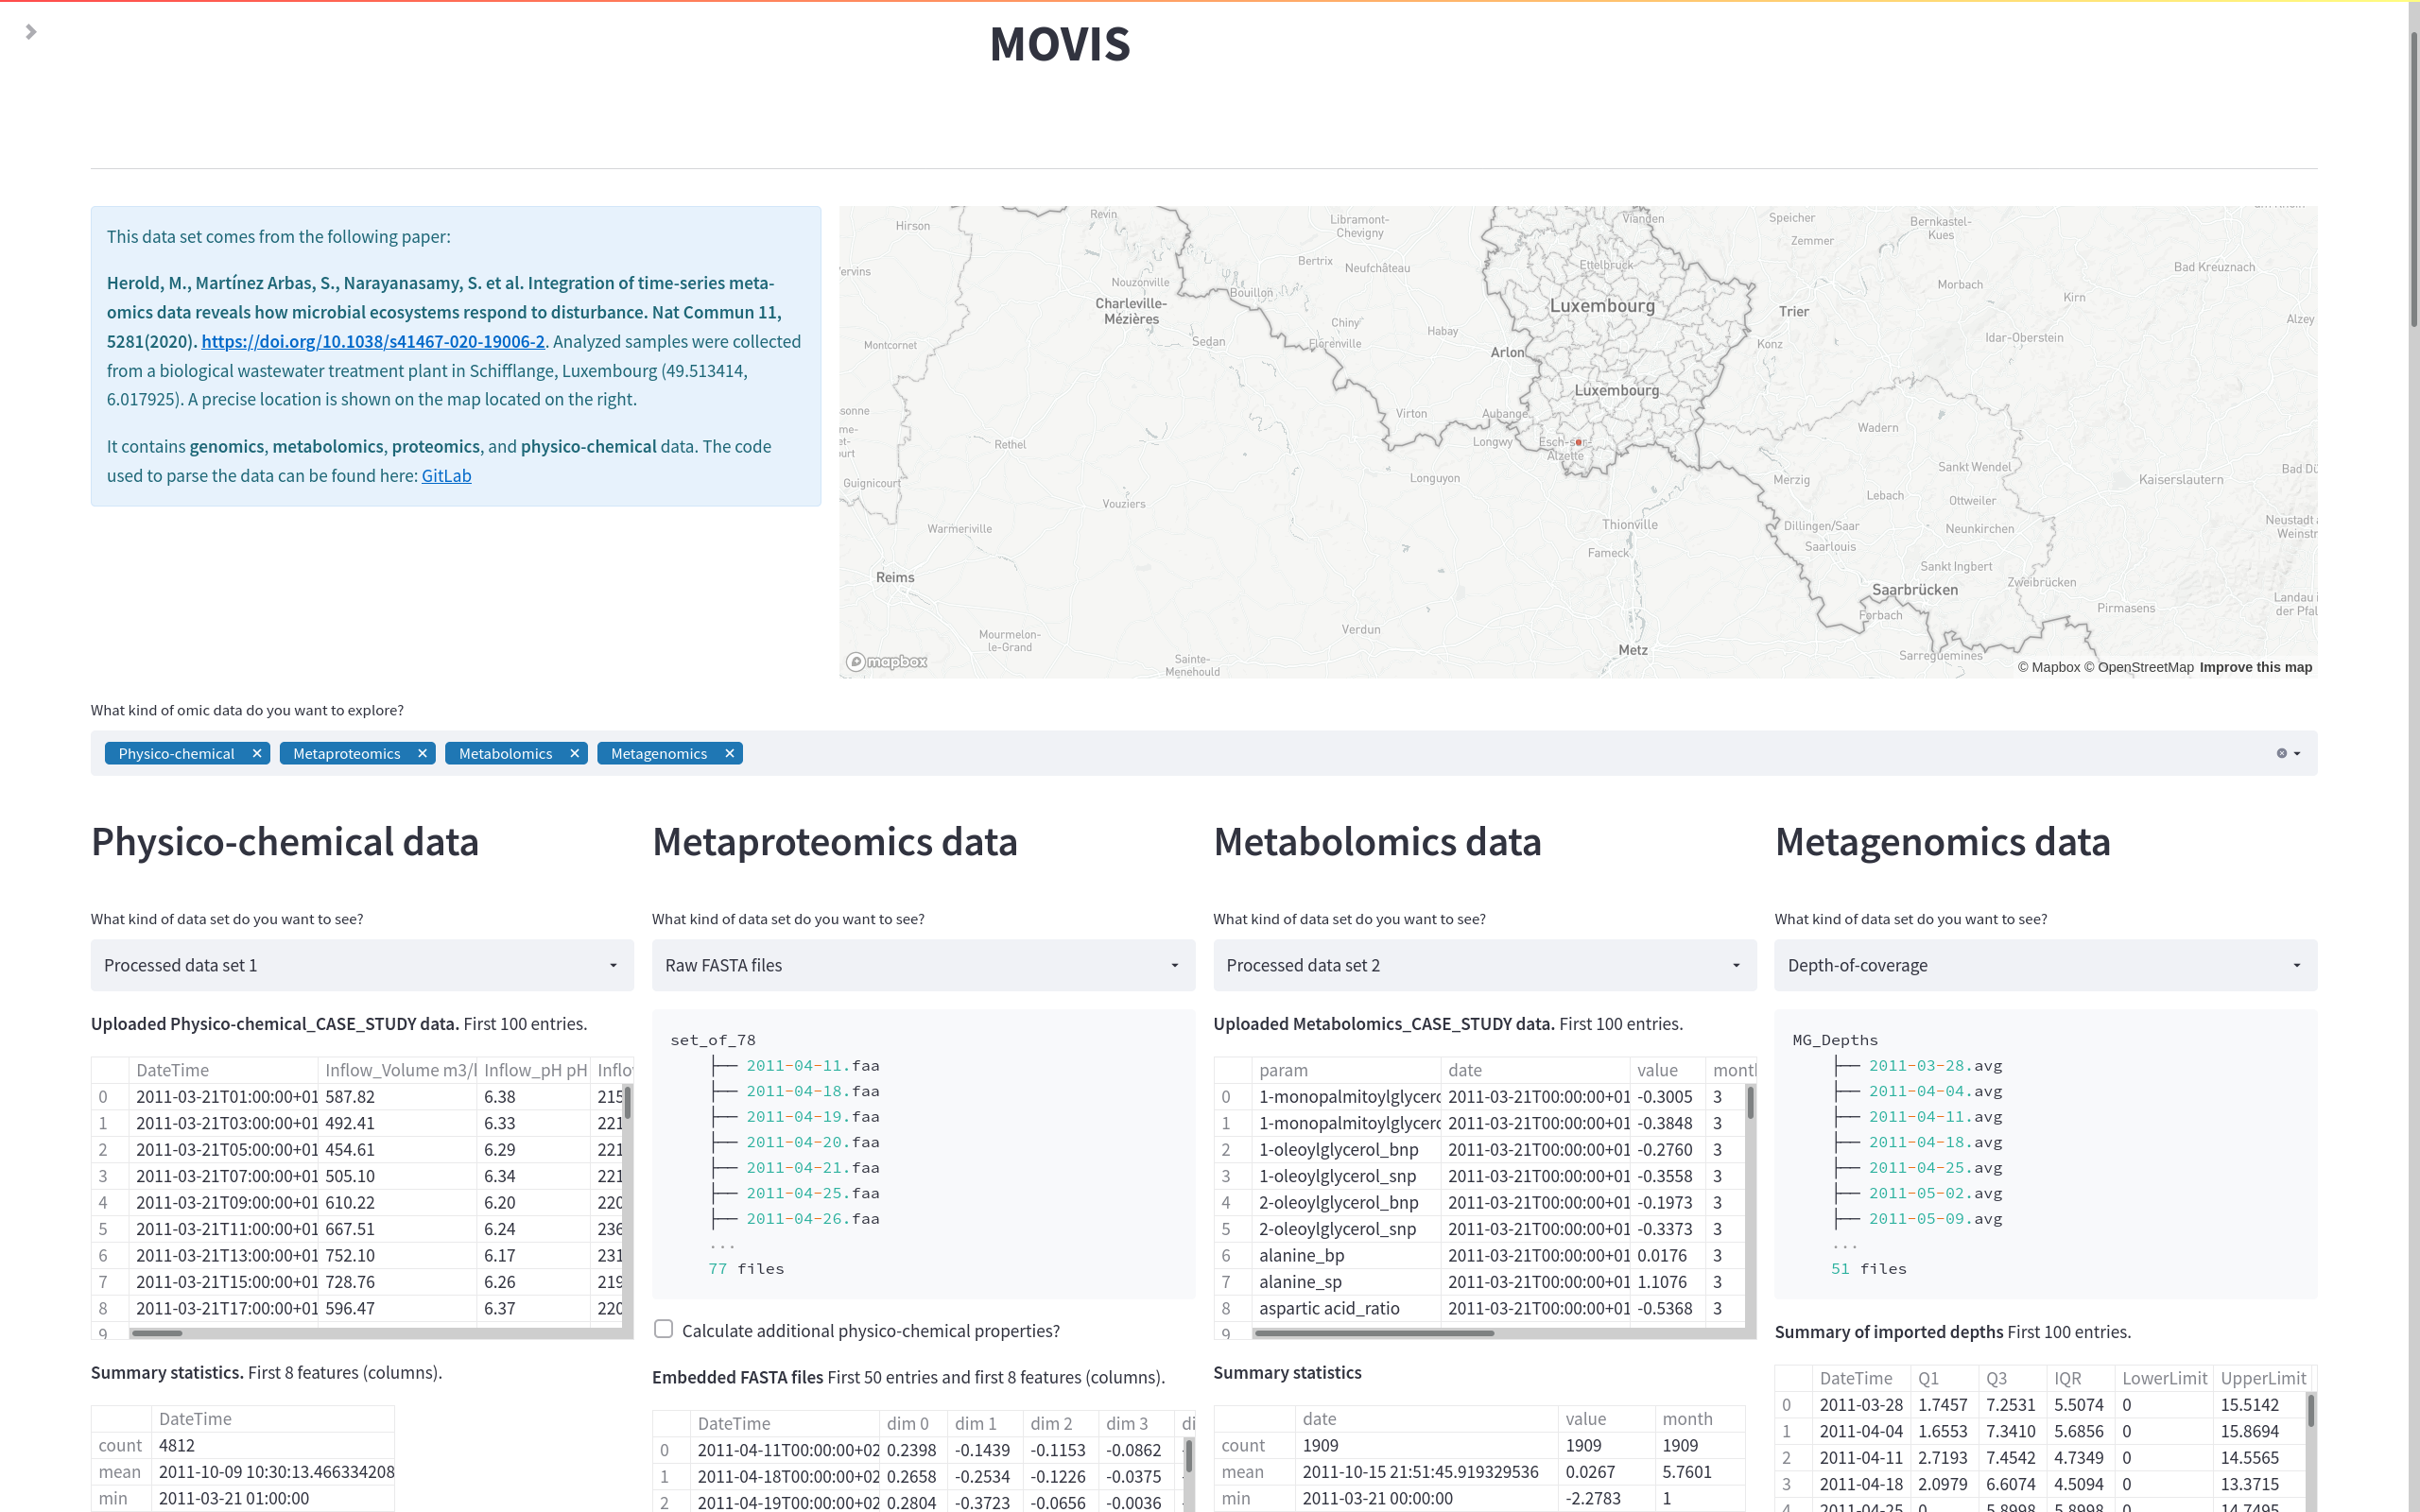Open the omic data multiselect dropdown arrow
Image resolution: width=2420 pixels, height=1512 pixels.
(x=2297, y=754)
